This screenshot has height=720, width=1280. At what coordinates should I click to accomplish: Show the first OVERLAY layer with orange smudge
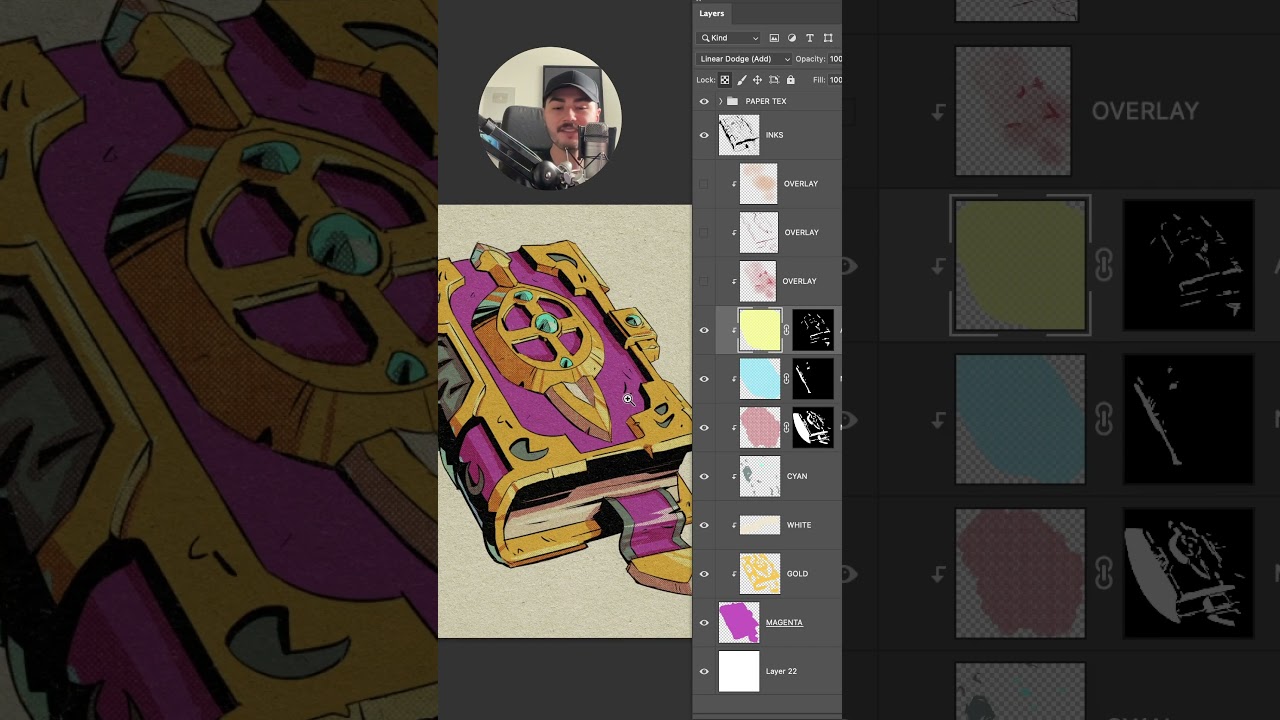coord(704,184)
